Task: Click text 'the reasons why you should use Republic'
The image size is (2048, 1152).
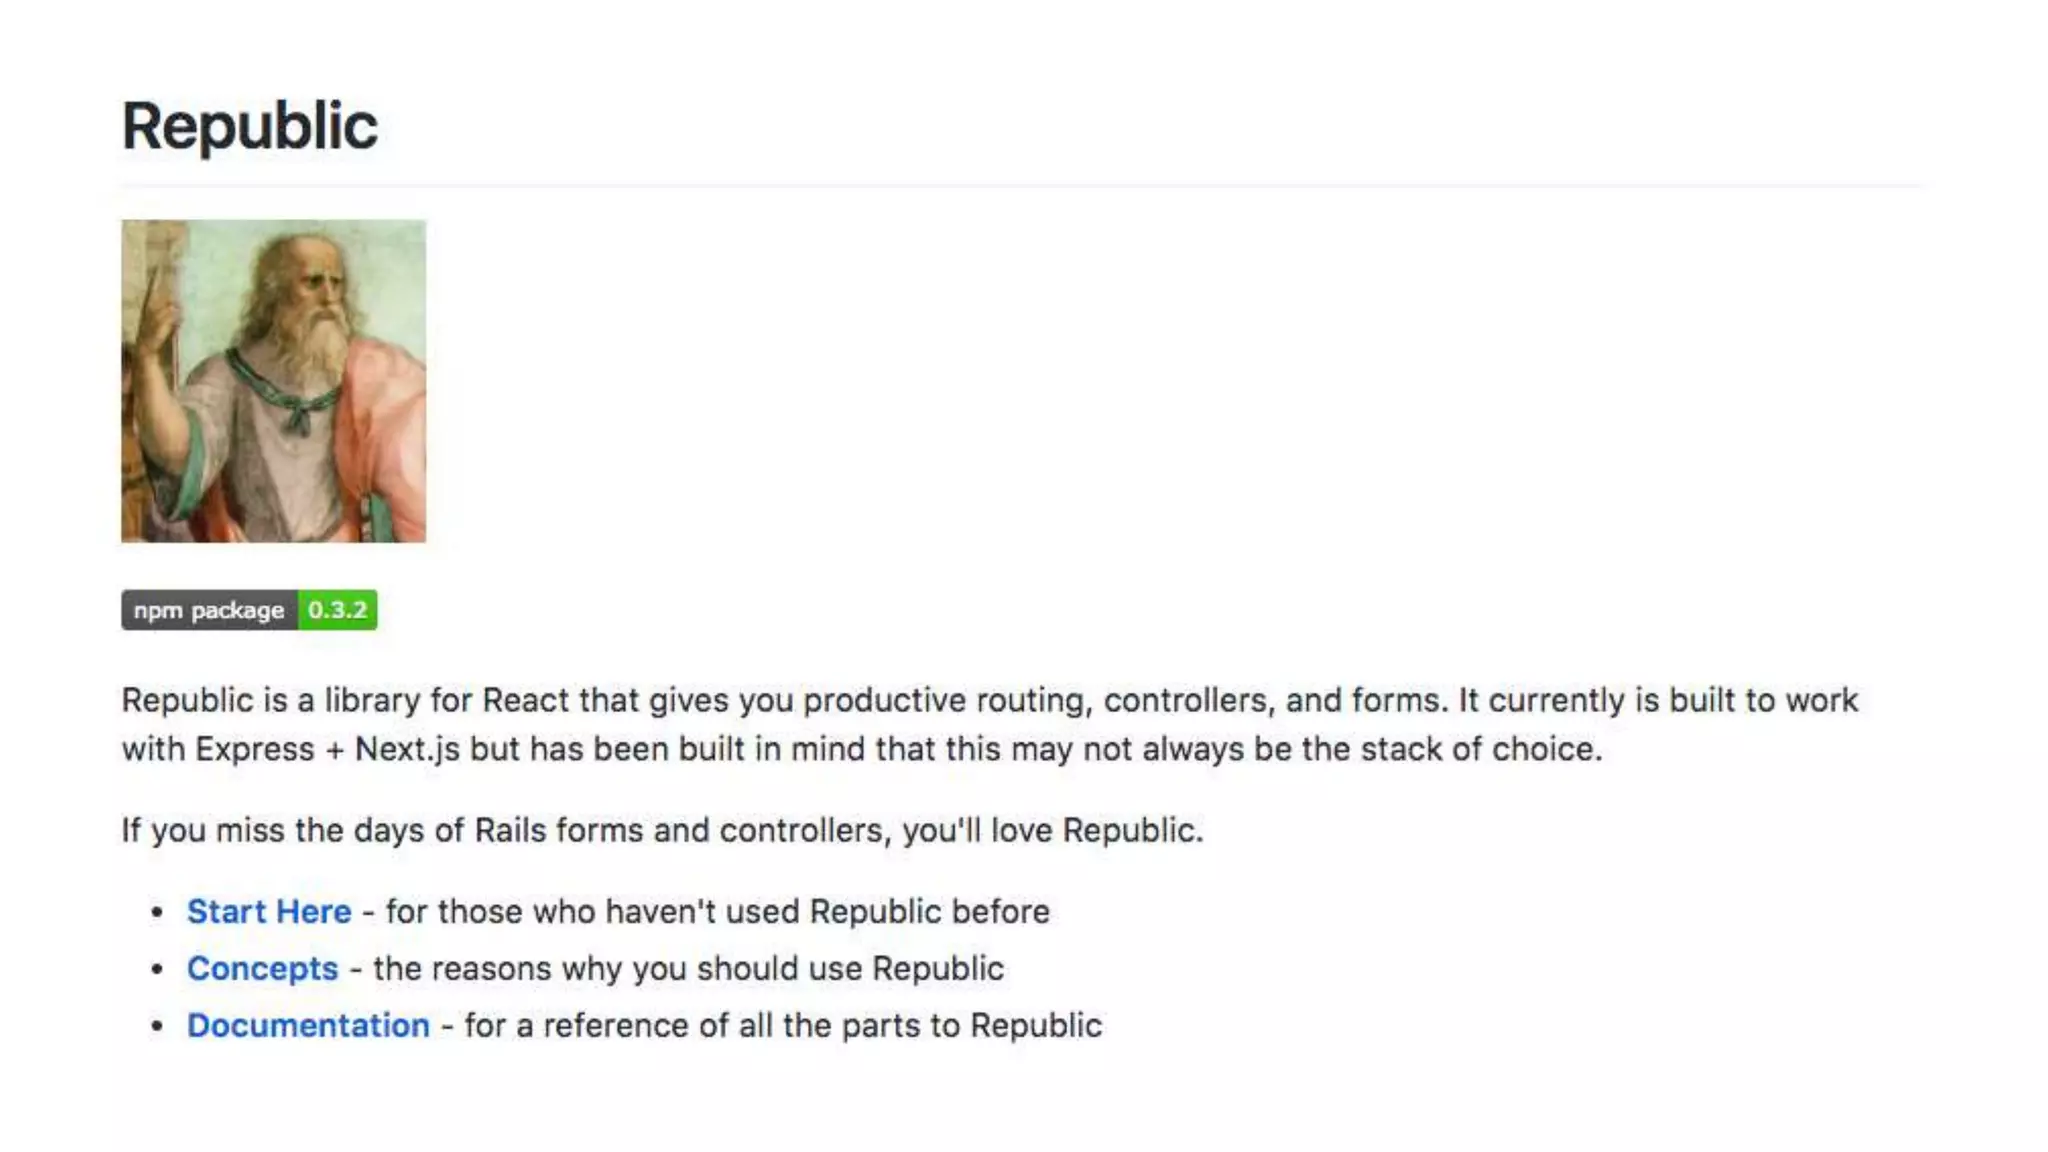Action: pyautogui.click(x=689, y=969)
